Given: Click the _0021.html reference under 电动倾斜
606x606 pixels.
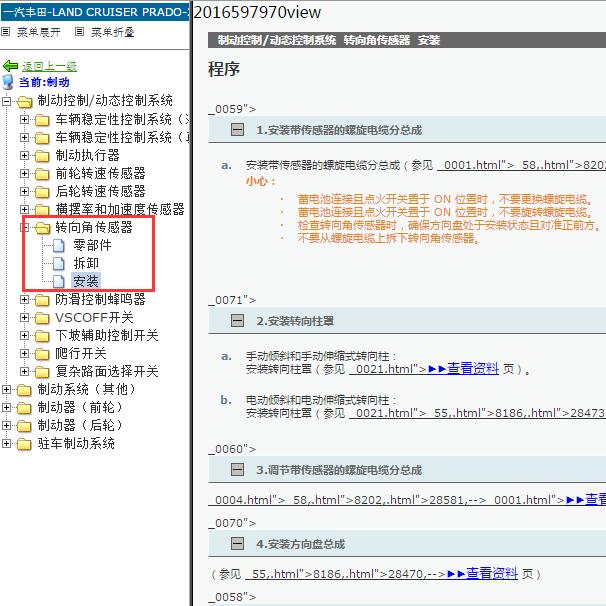Looking at the screenshot, I should coord(387,413).
